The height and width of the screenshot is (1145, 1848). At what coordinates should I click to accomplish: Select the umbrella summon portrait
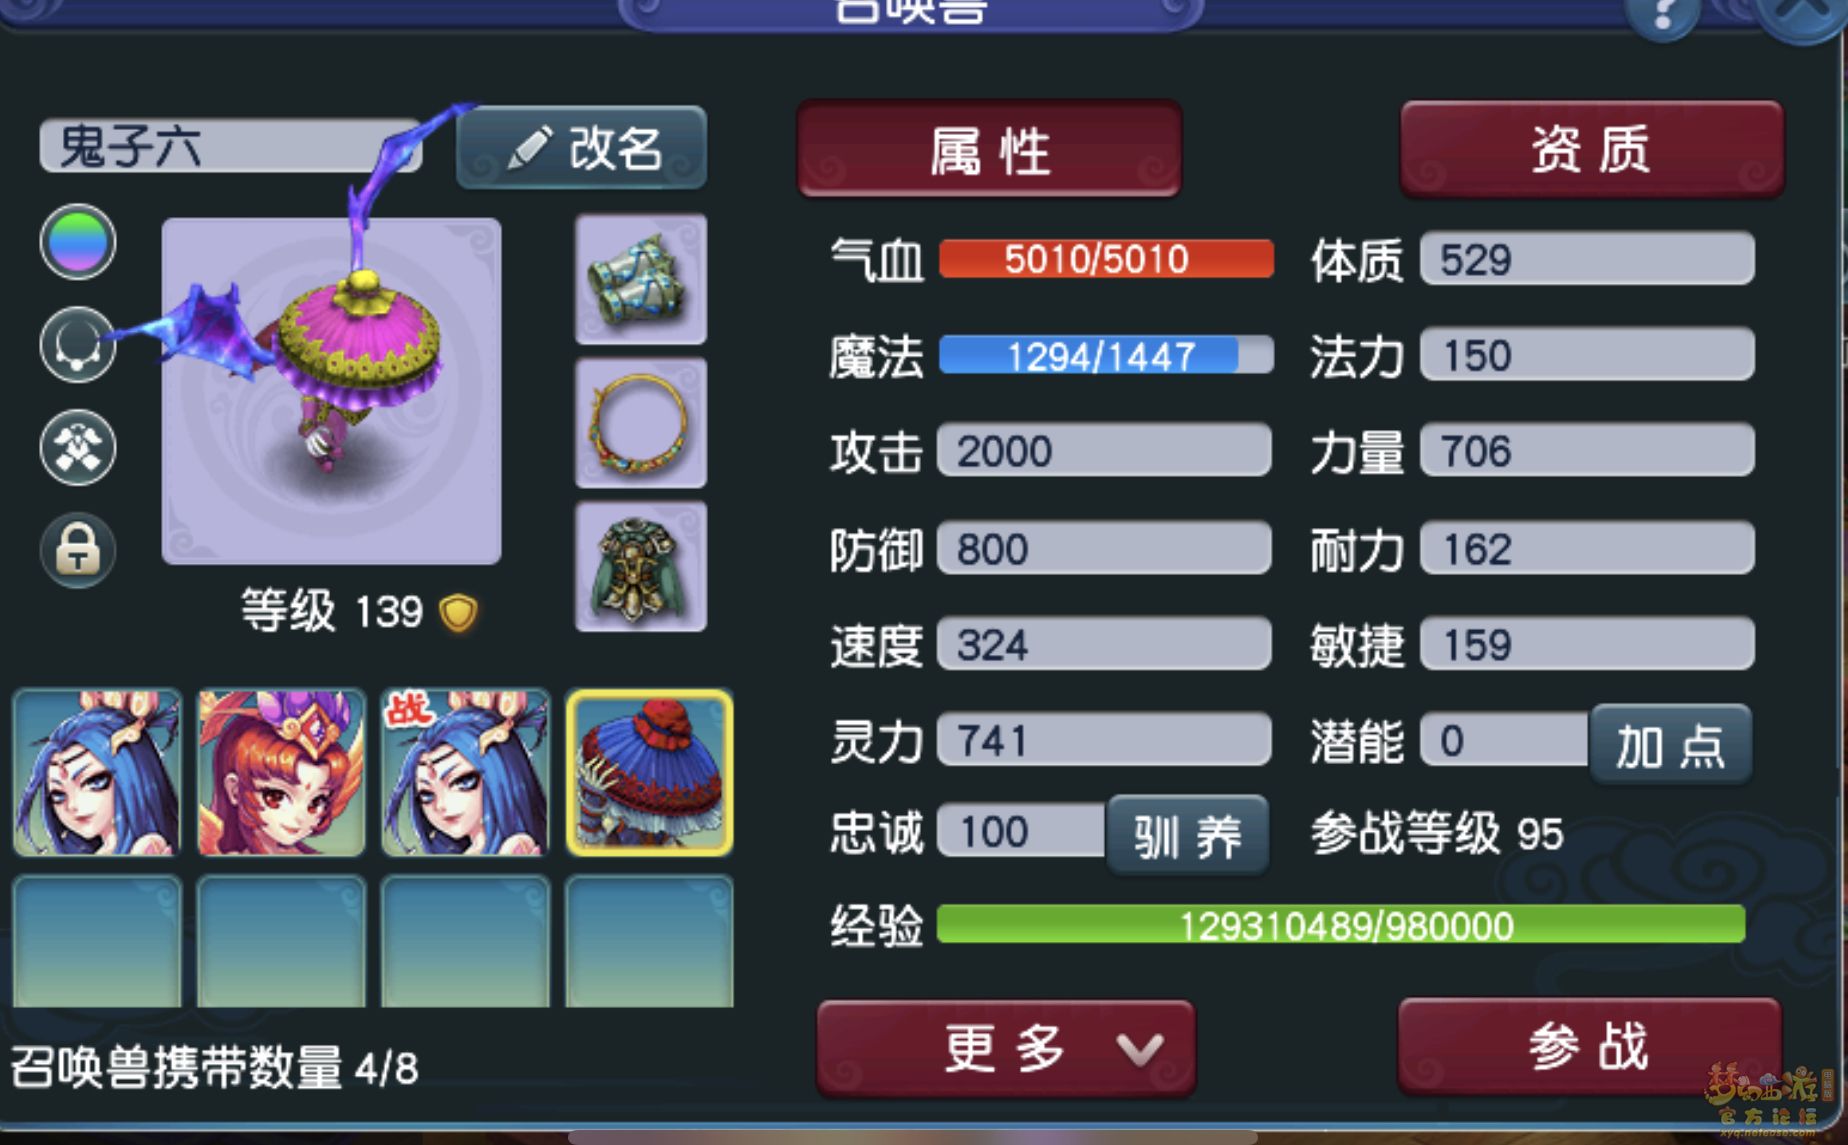[650, 772]
